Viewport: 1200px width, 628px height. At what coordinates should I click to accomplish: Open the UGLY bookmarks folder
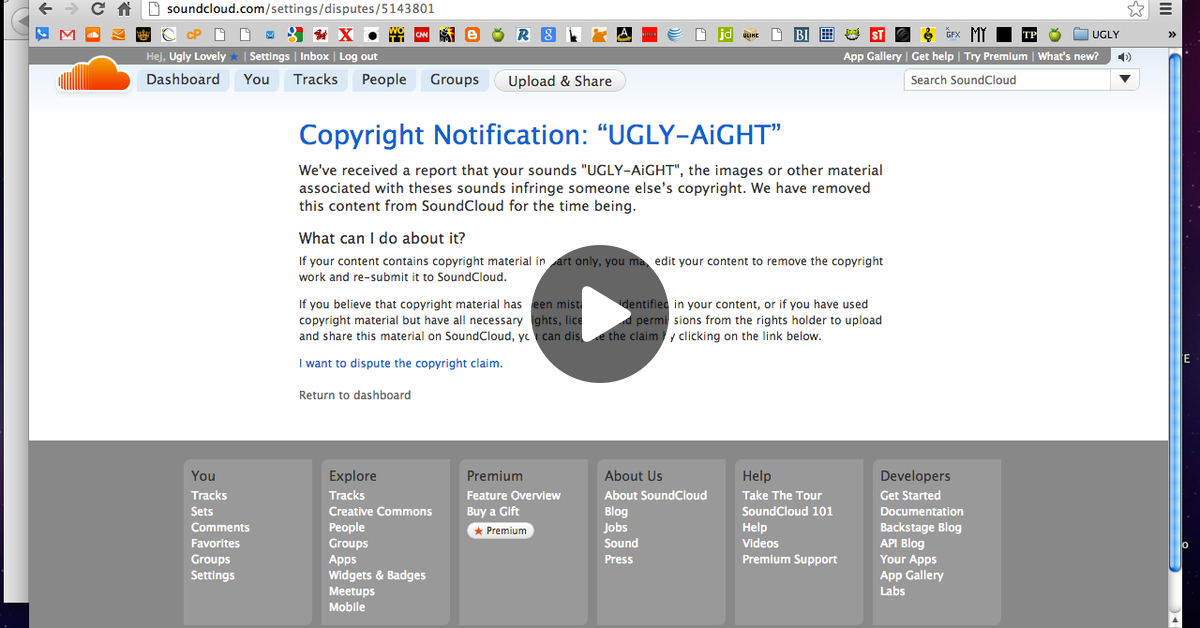tap(1096, 35)
